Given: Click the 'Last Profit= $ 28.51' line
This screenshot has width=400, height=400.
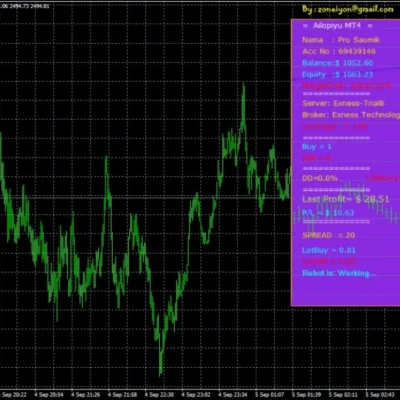Looking at the screenshot, I should pos(345,199).
